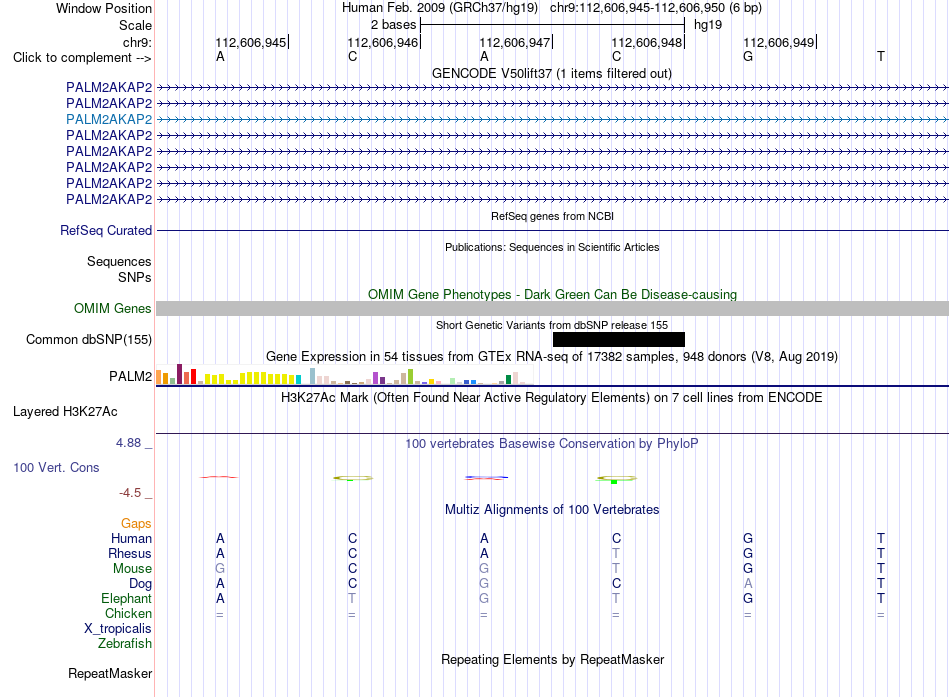Select the Elephant species label
The height and width of the screenshot is (697, 950).
(x=127, y=598)
